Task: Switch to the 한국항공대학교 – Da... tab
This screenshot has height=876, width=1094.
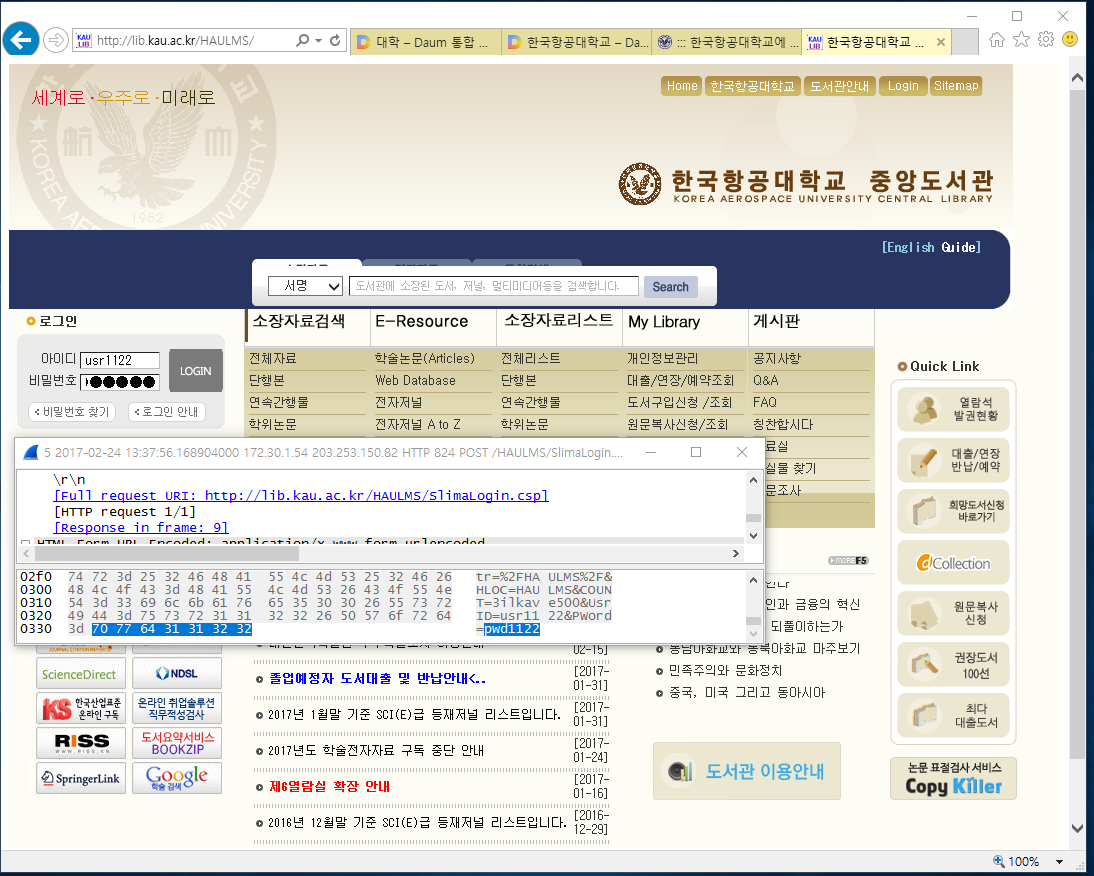Action: tap(577, 42)
